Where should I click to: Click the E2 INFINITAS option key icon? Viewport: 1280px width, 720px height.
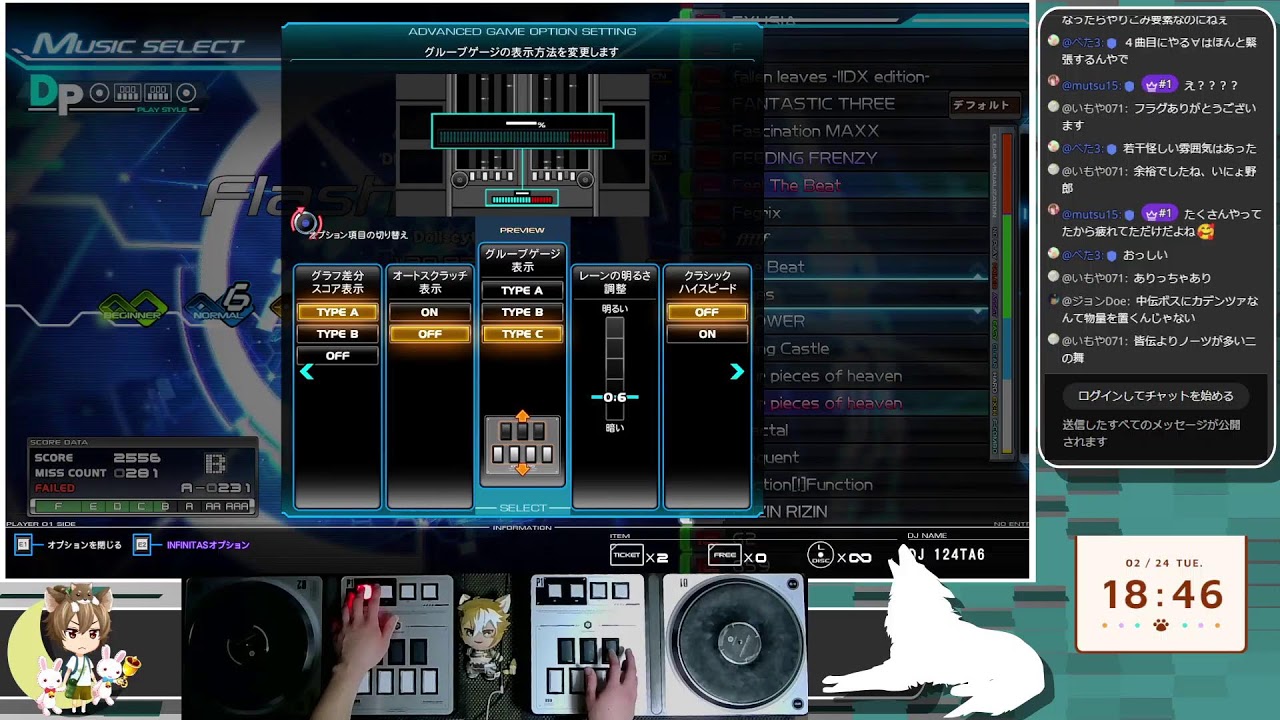(142, 545)
